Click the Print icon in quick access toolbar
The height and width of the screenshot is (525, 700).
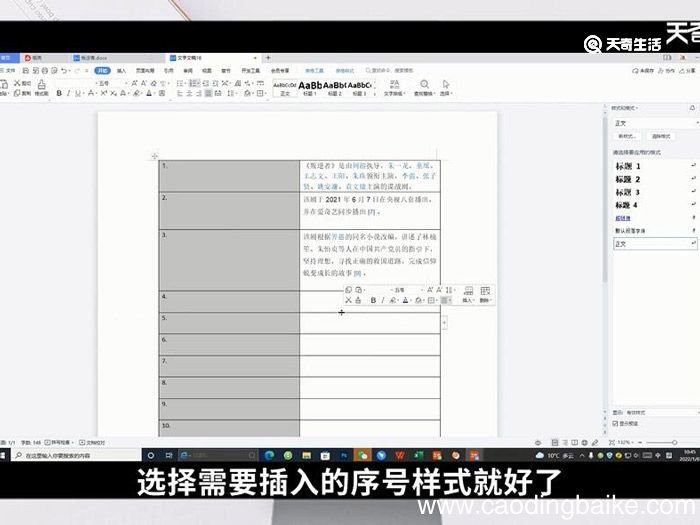pos(45,71)
